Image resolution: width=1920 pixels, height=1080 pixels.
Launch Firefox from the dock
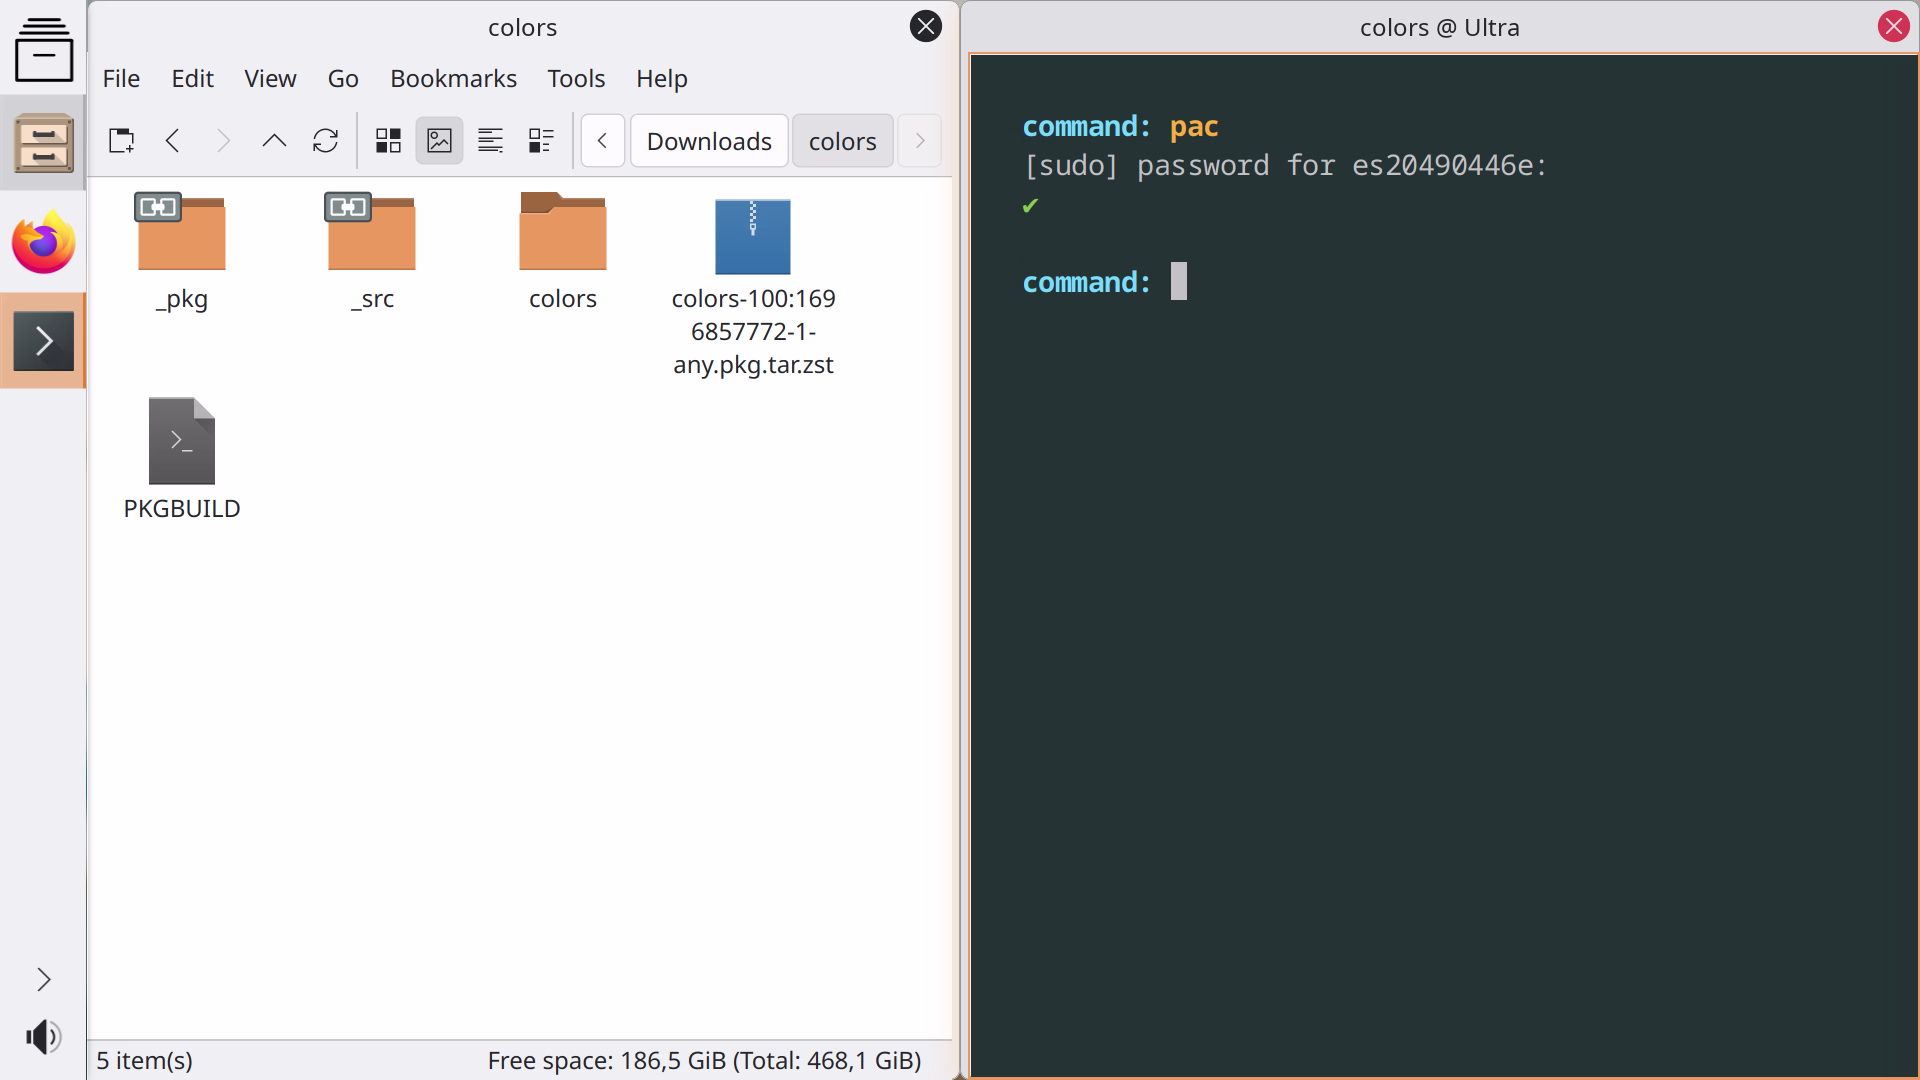coord(43,243)
